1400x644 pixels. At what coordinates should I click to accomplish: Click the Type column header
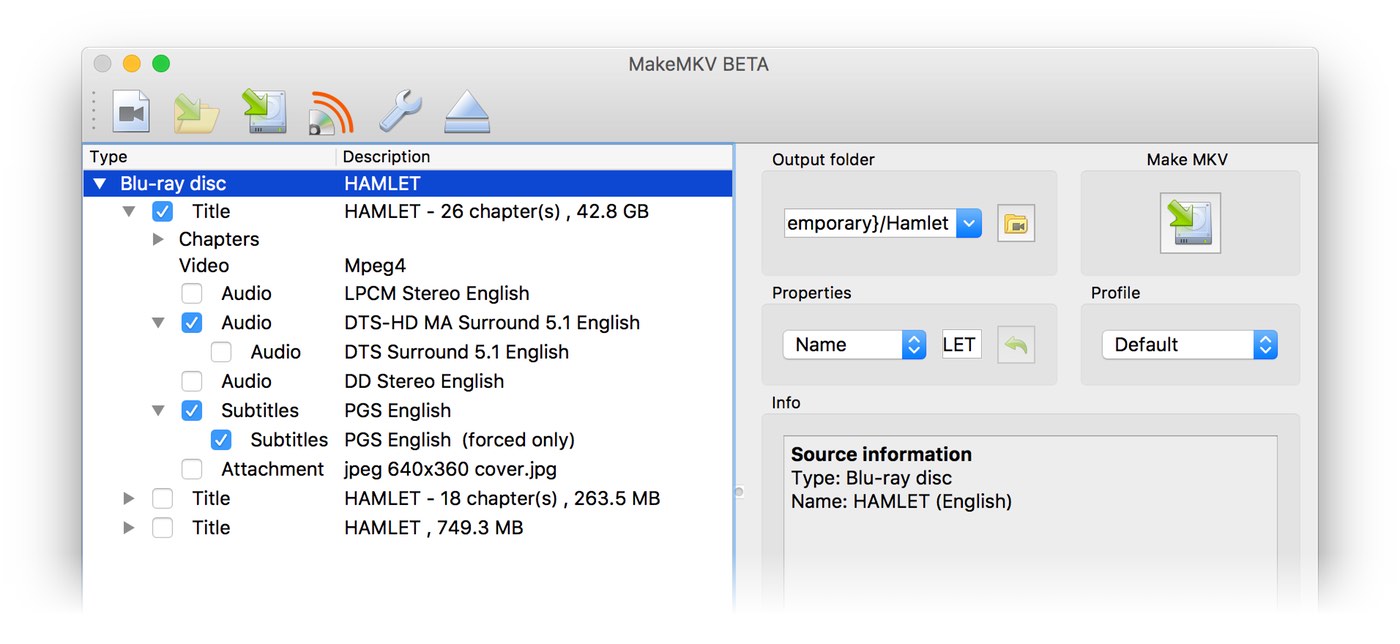pyautogui.click(x=210, y=157)
